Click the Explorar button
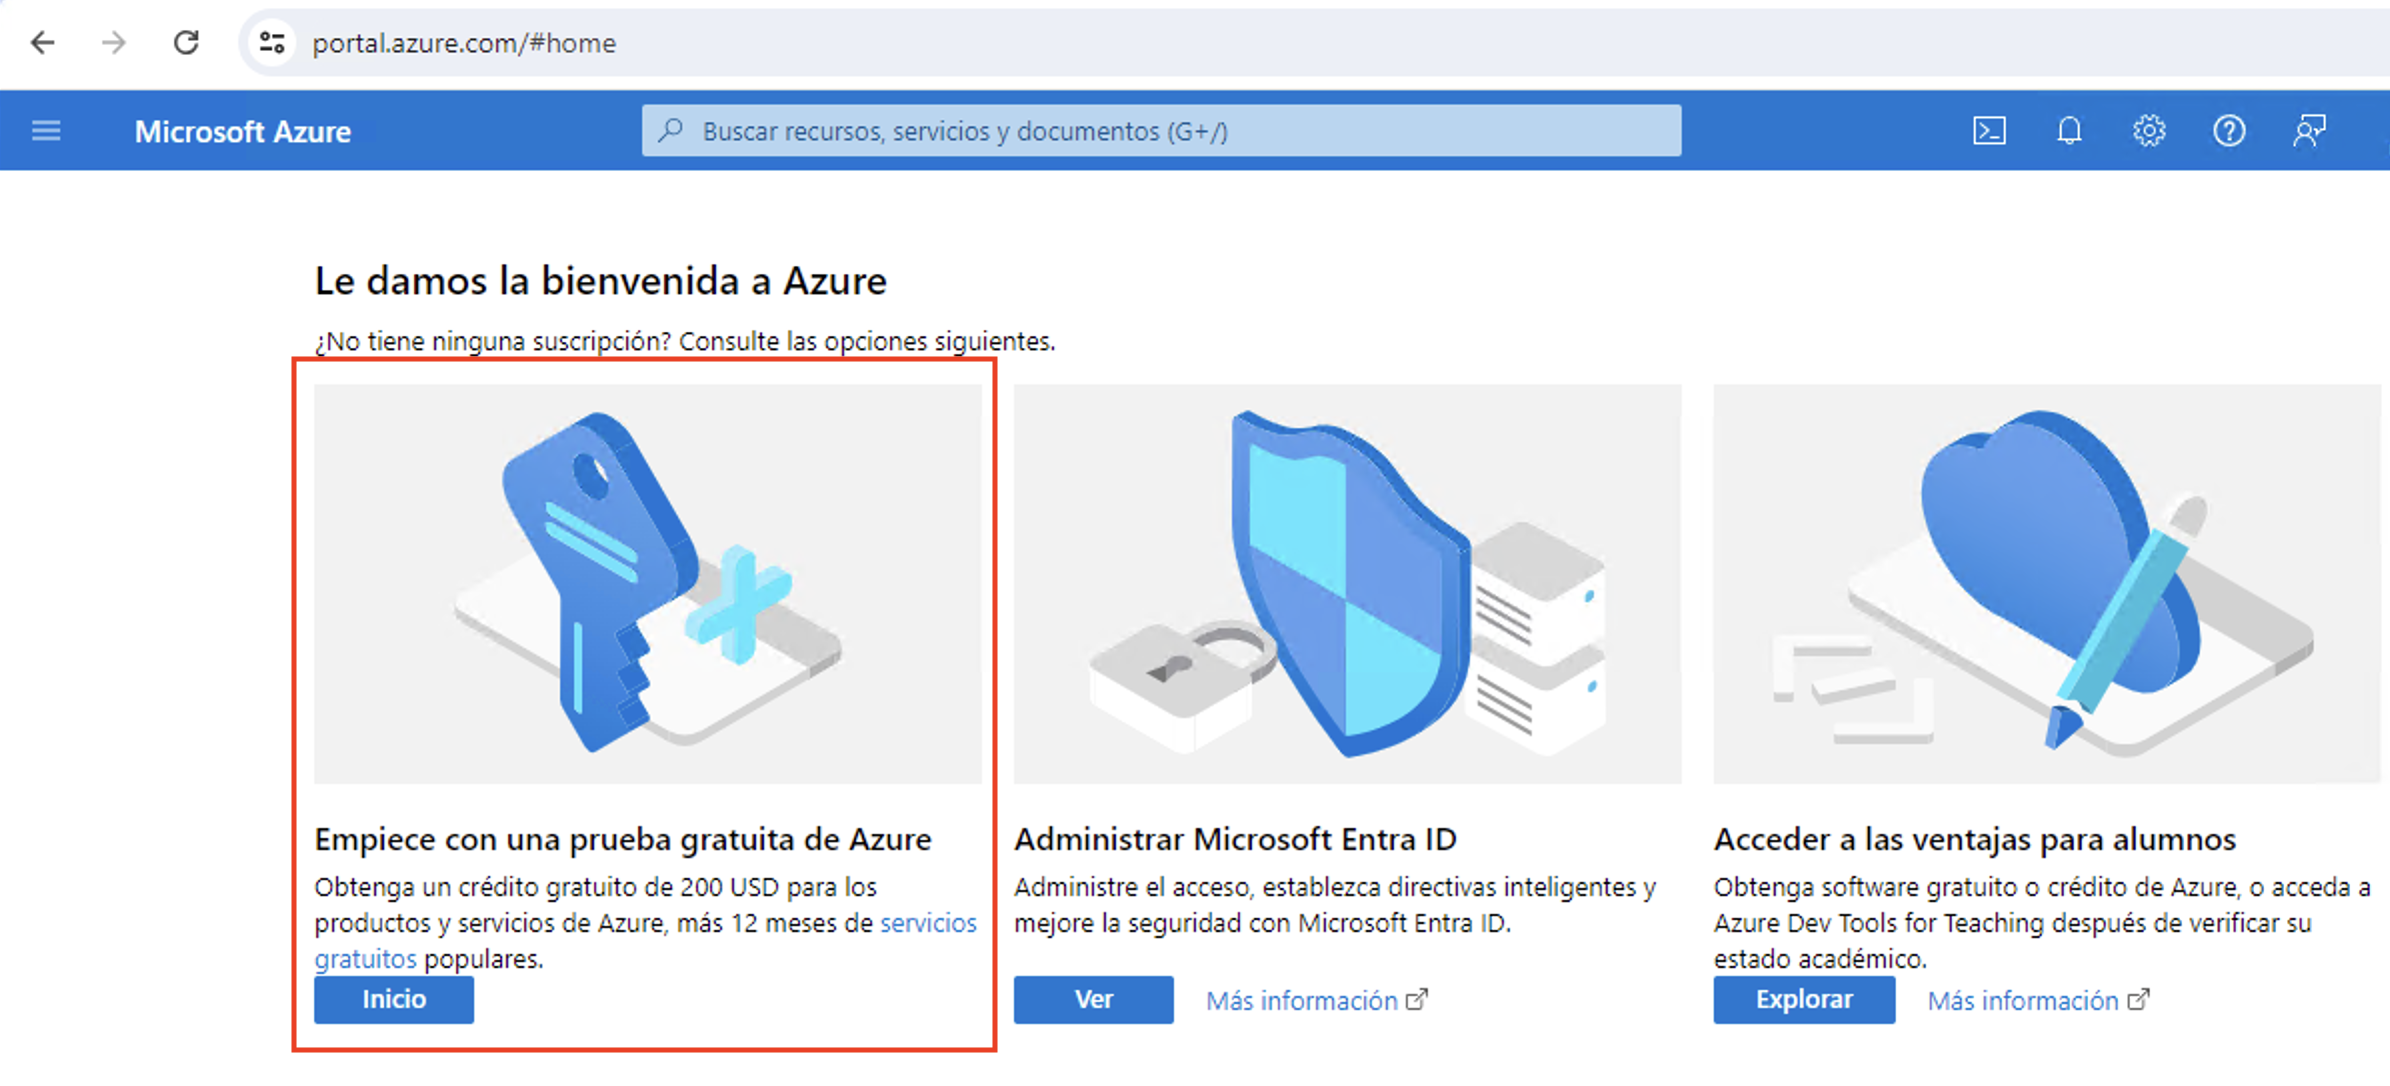Viewport: 2390px width, 1086px height. tap(1804, 999)
